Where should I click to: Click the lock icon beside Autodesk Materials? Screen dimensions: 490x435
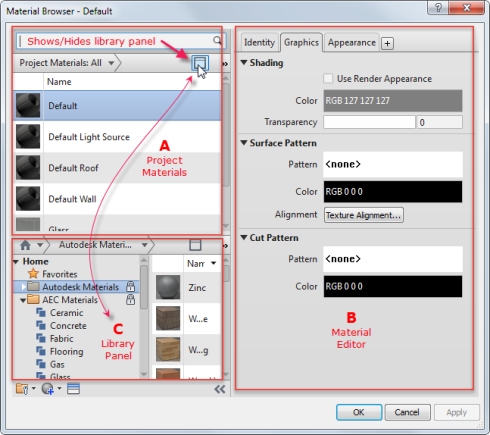tap(130, 286)
